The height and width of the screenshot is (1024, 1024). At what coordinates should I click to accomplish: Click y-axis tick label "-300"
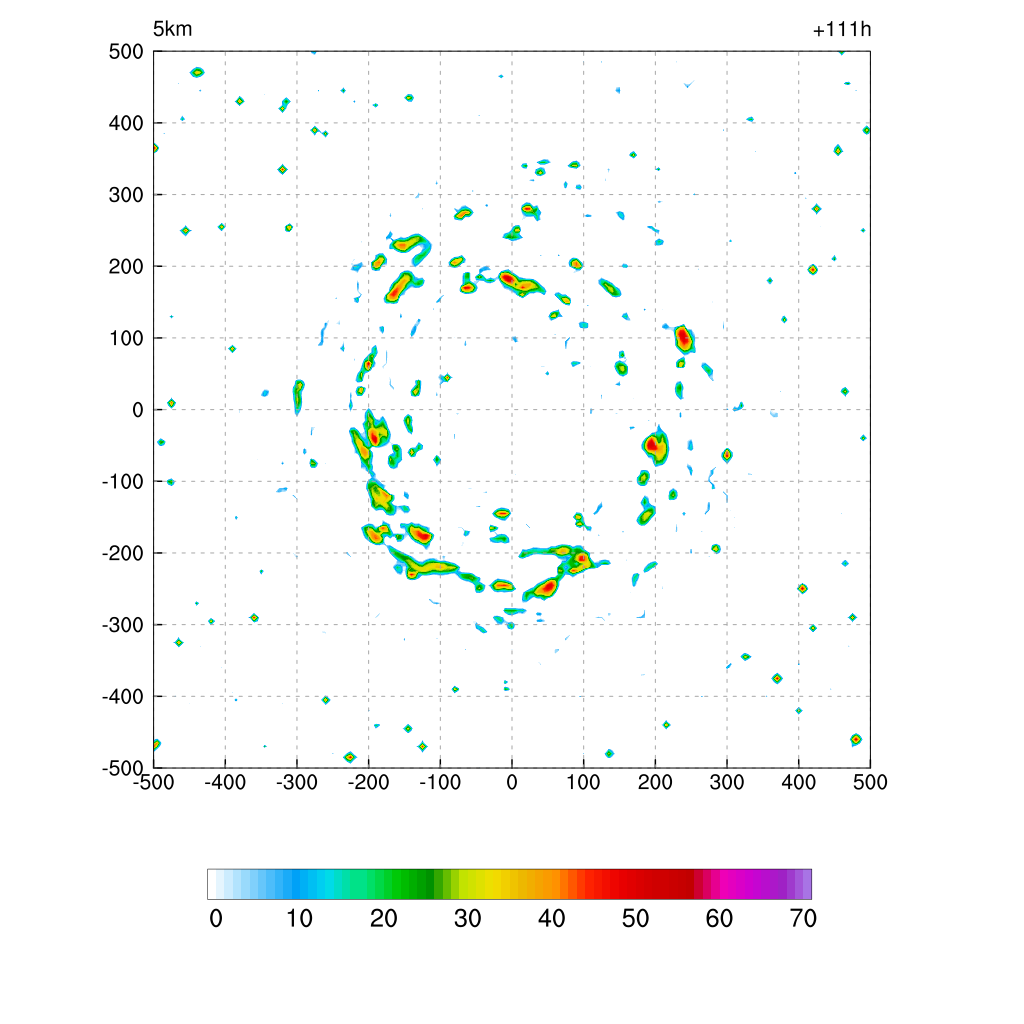pos(123,625)
